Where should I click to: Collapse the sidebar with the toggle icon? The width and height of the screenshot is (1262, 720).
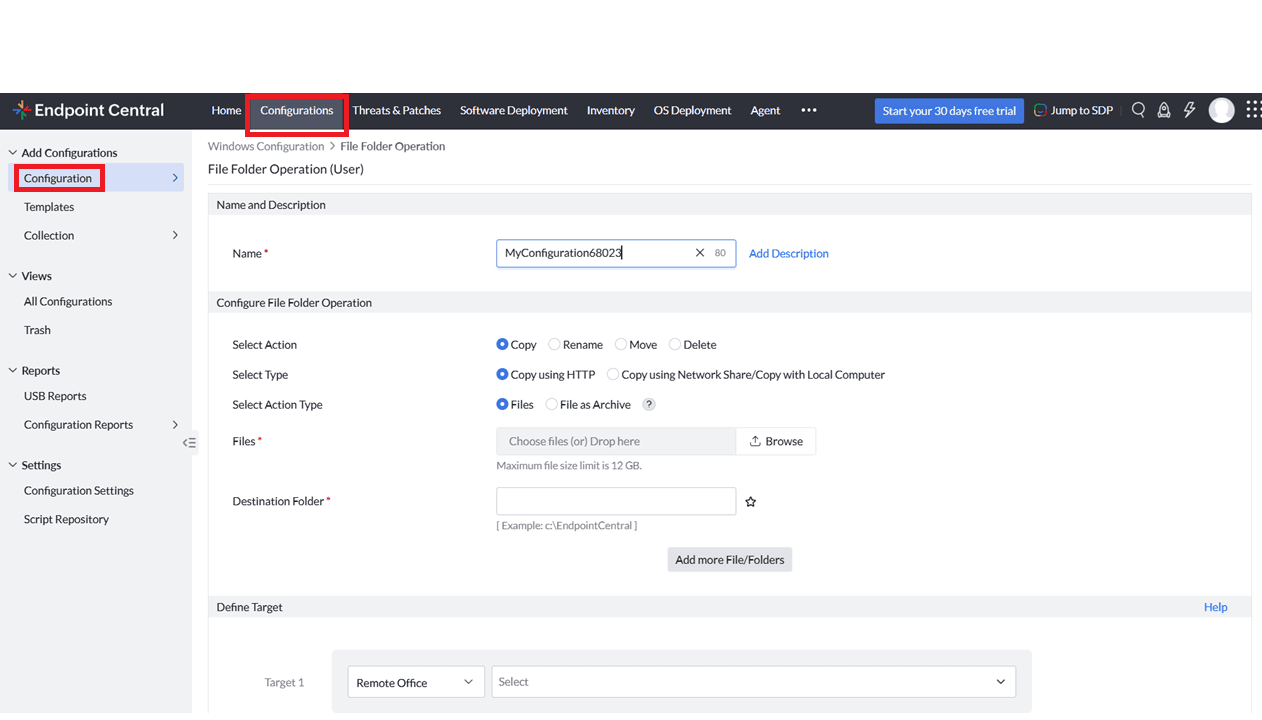(x=189, y=442)
